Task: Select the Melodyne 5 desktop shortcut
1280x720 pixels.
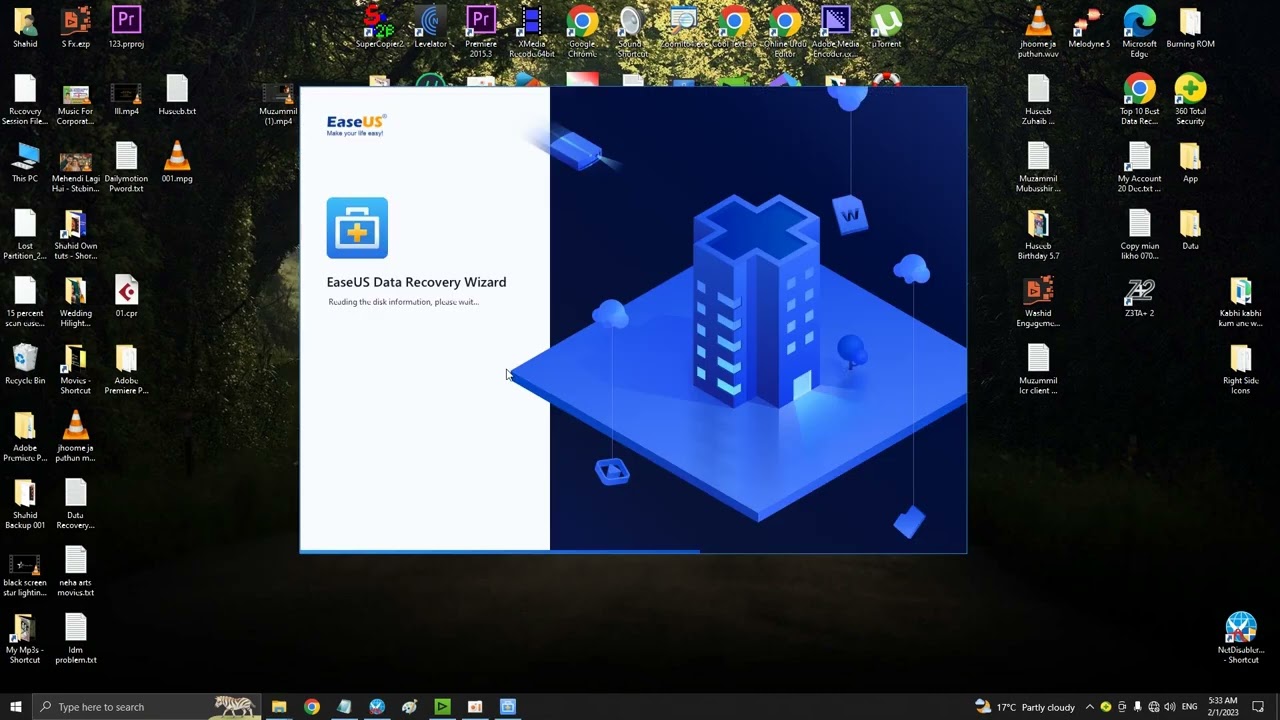Action: pos(1089,27)
